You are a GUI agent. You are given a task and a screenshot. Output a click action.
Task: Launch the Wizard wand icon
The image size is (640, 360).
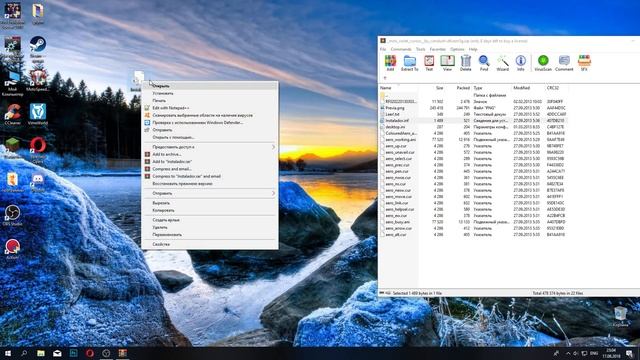pos(502,63)
